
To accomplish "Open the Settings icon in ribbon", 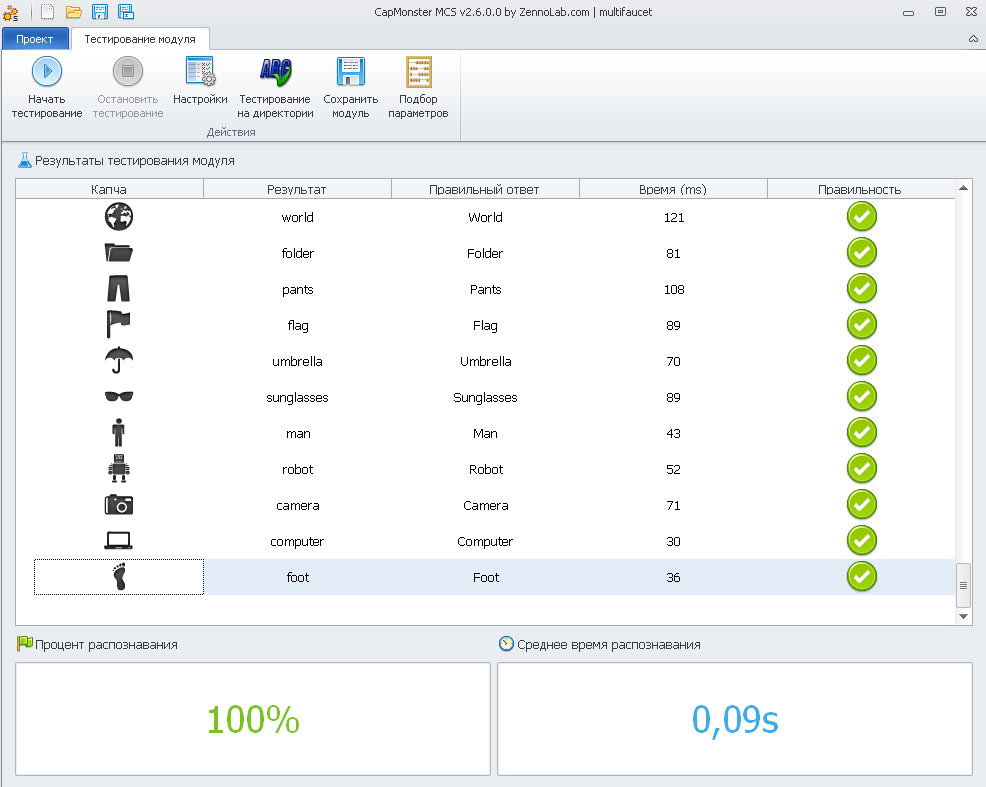I will click(200, 72).
